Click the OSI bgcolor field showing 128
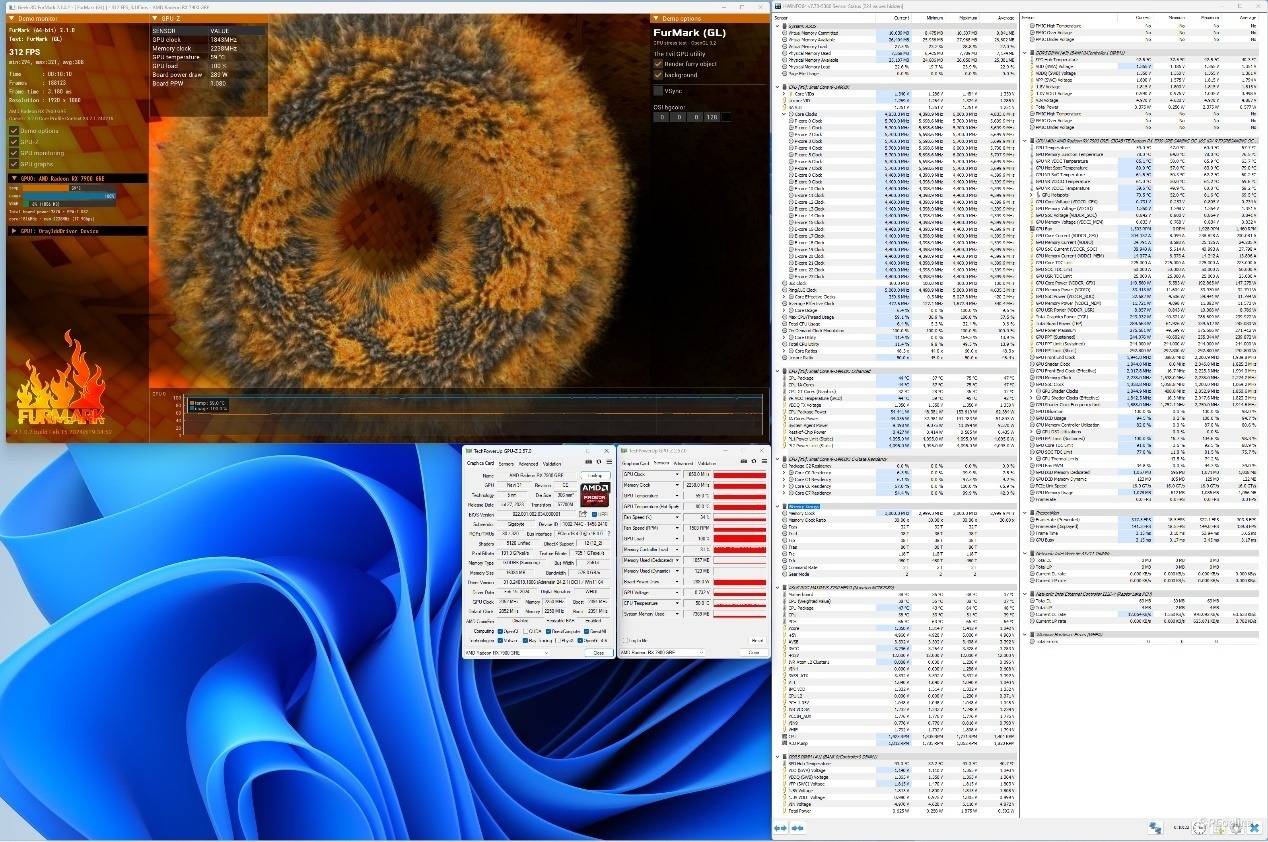 pyautogui.click(x=712, y=117)
